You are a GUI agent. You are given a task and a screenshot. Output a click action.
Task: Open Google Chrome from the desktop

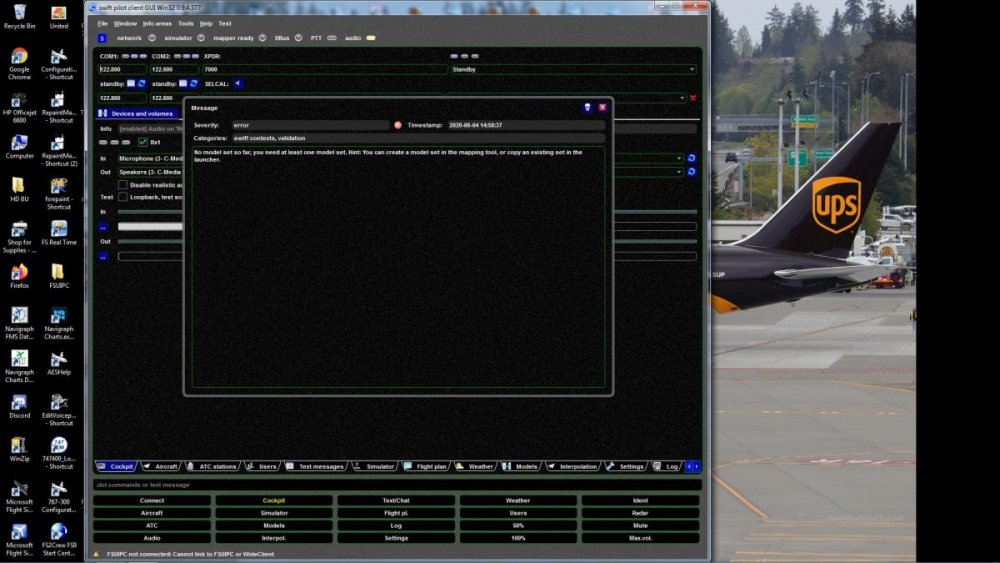[x=19, y=64]
